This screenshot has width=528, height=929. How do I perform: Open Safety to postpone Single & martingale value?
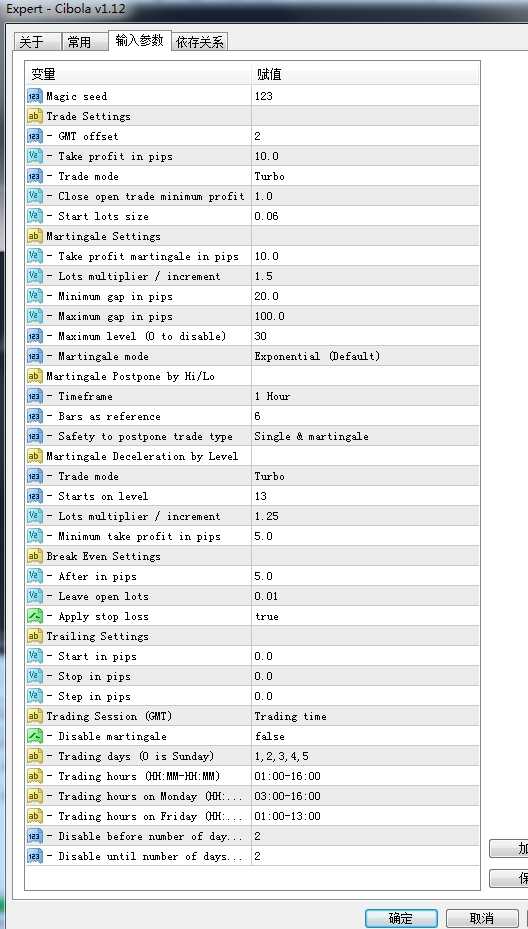365,437
